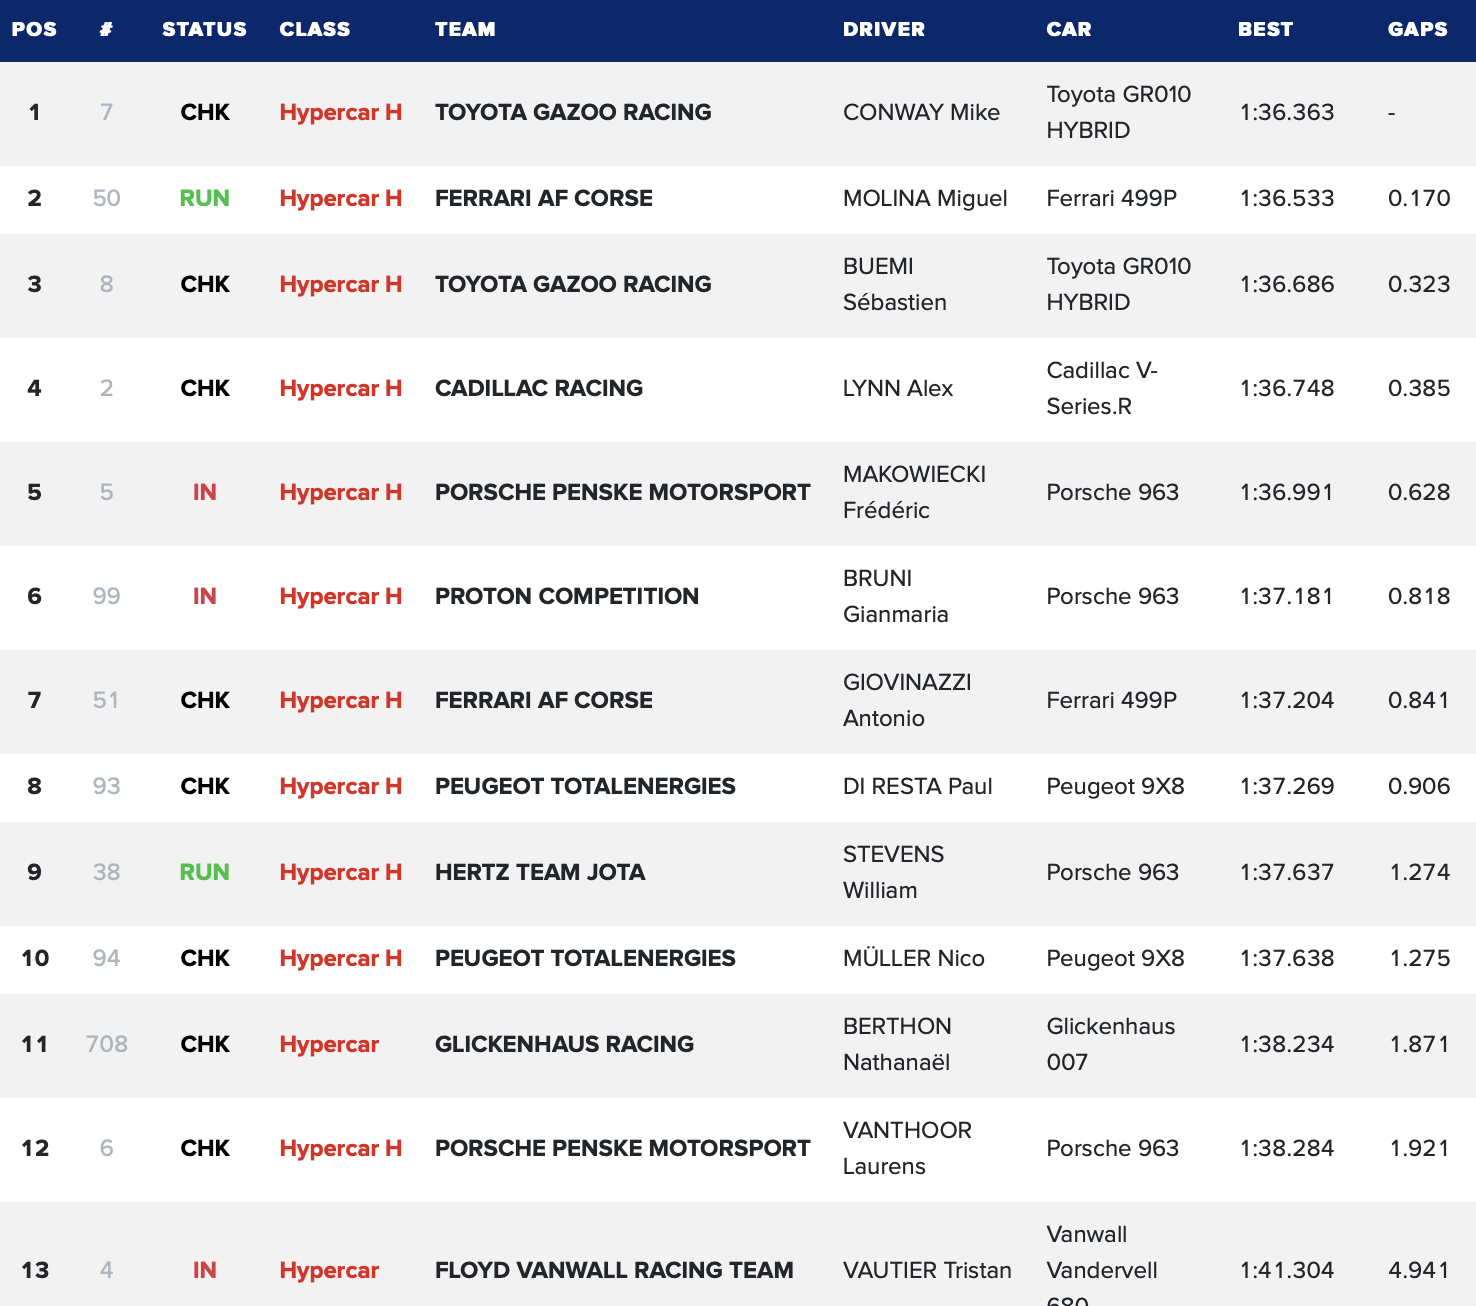This screenshot has height=1306, width=1476.
Task: Click best time 1:36.991
Action: (1287, 492)
